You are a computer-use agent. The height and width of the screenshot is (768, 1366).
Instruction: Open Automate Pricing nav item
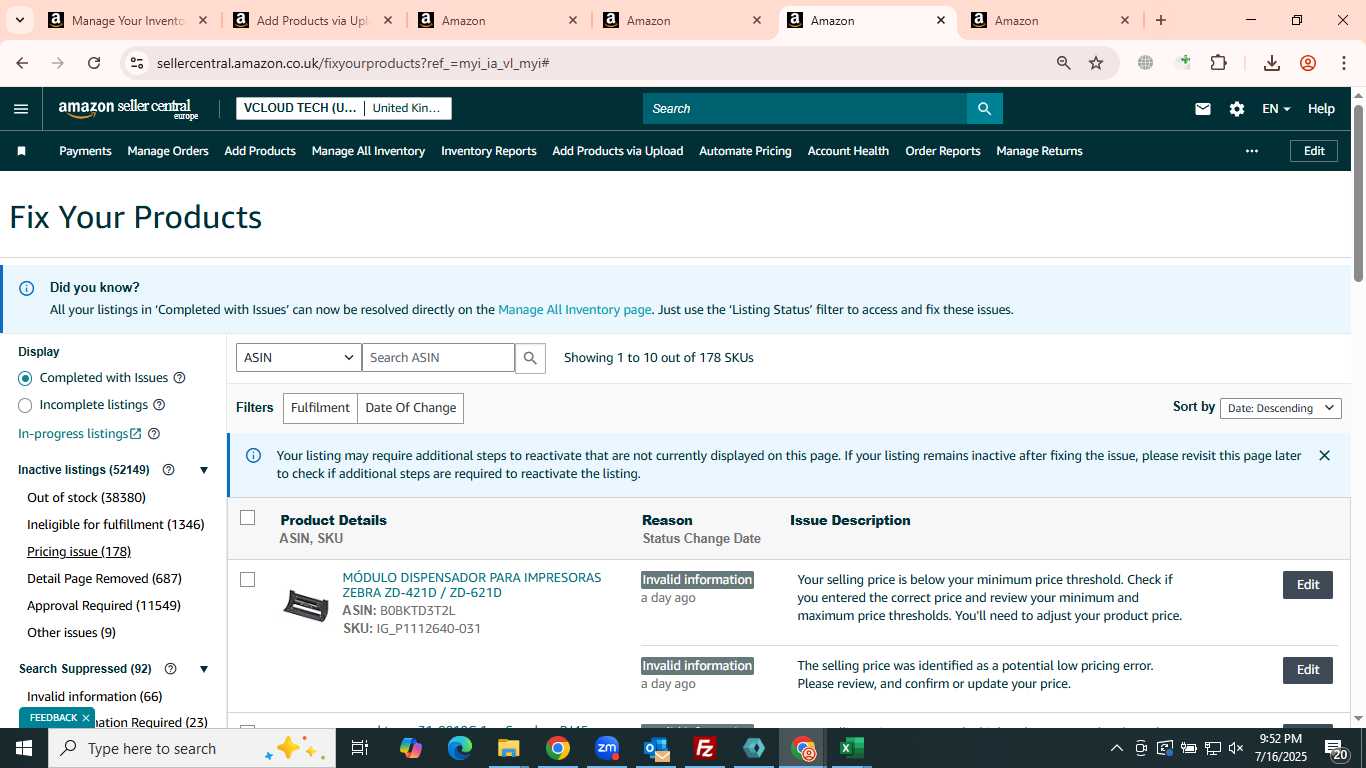[x=745, y=151]
